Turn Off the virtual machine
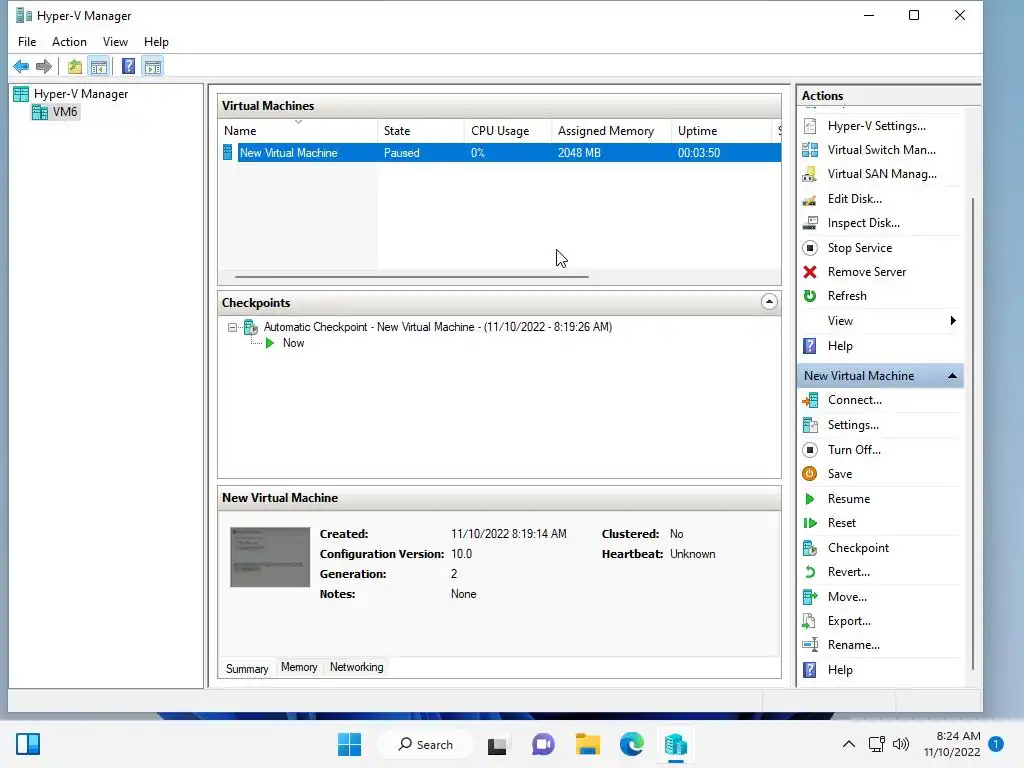 click(x=854, y=449)
